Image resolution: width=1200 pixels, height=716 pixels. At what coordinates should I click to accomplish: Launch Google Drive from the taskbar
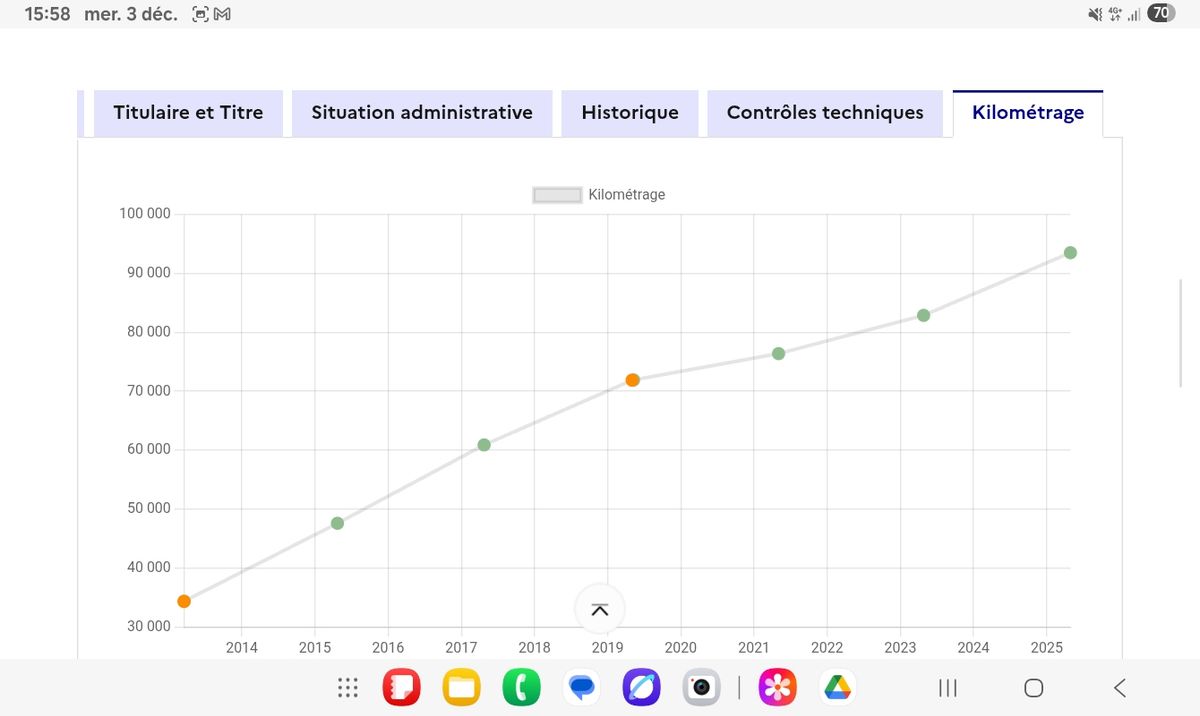point(837,687)
